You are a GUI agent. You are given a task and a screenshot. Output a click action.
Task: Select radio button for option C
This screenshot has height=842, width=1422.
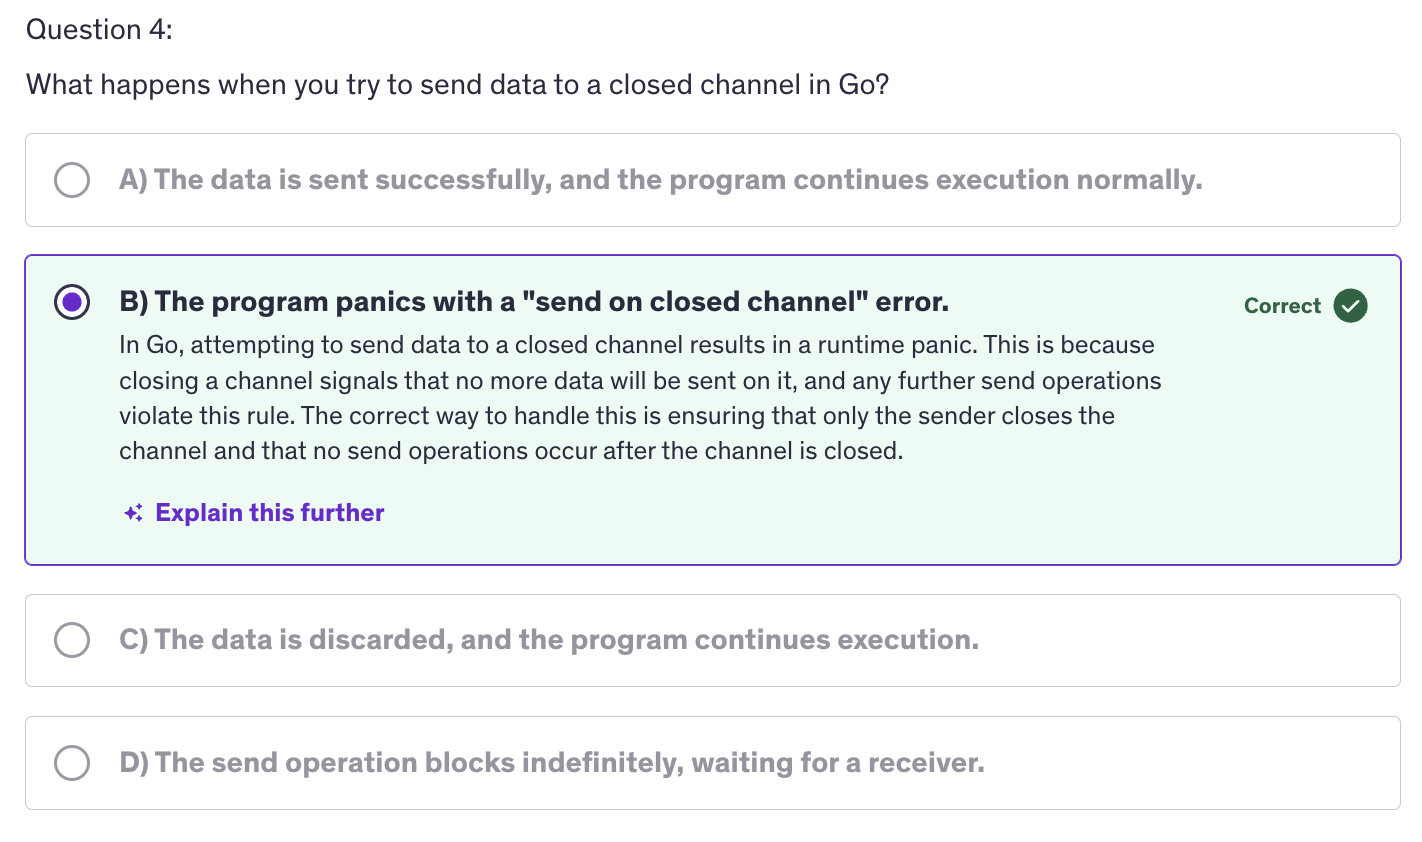pyautogui.click(x=72, y=640)
